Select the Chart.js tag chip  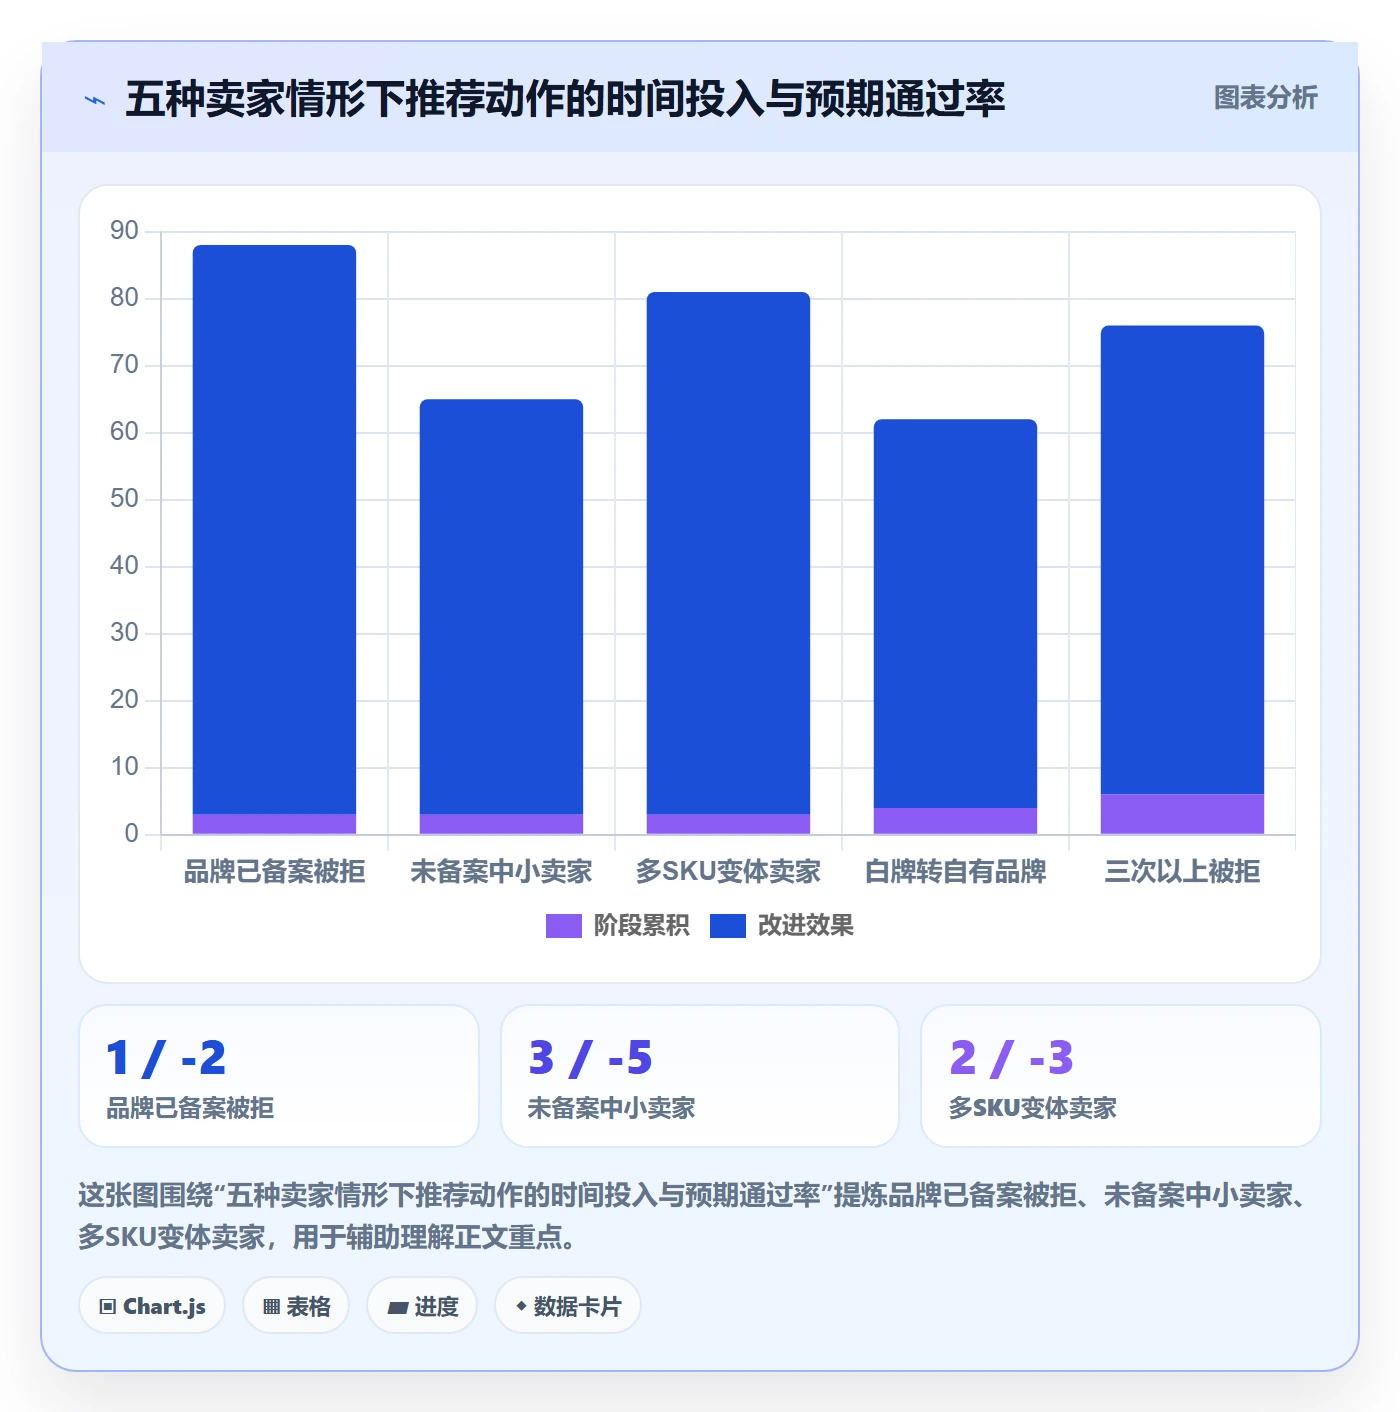[x=152, y=1306]
